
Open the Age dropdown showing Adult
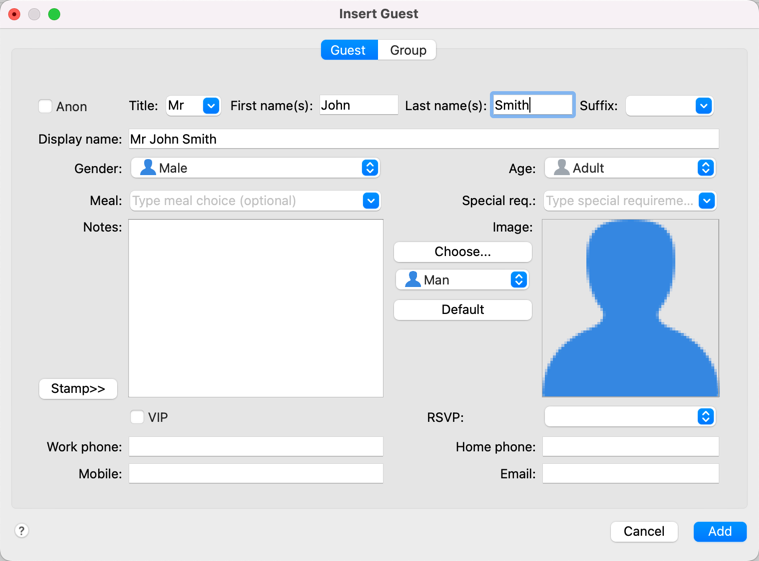[630, 168]
